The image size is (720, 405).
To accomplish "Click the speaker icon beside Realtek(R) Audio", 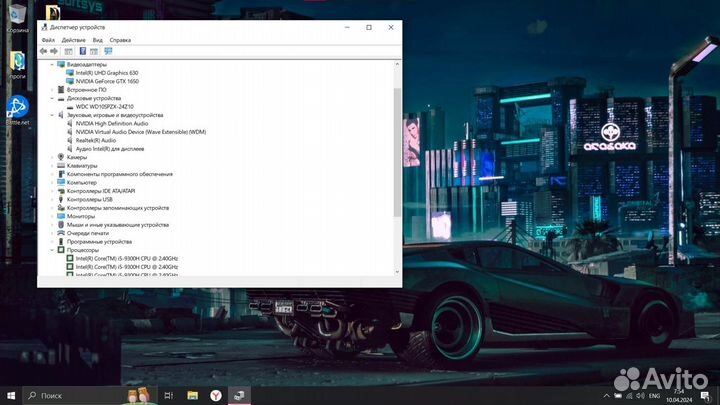I will (x=70, y=141).
